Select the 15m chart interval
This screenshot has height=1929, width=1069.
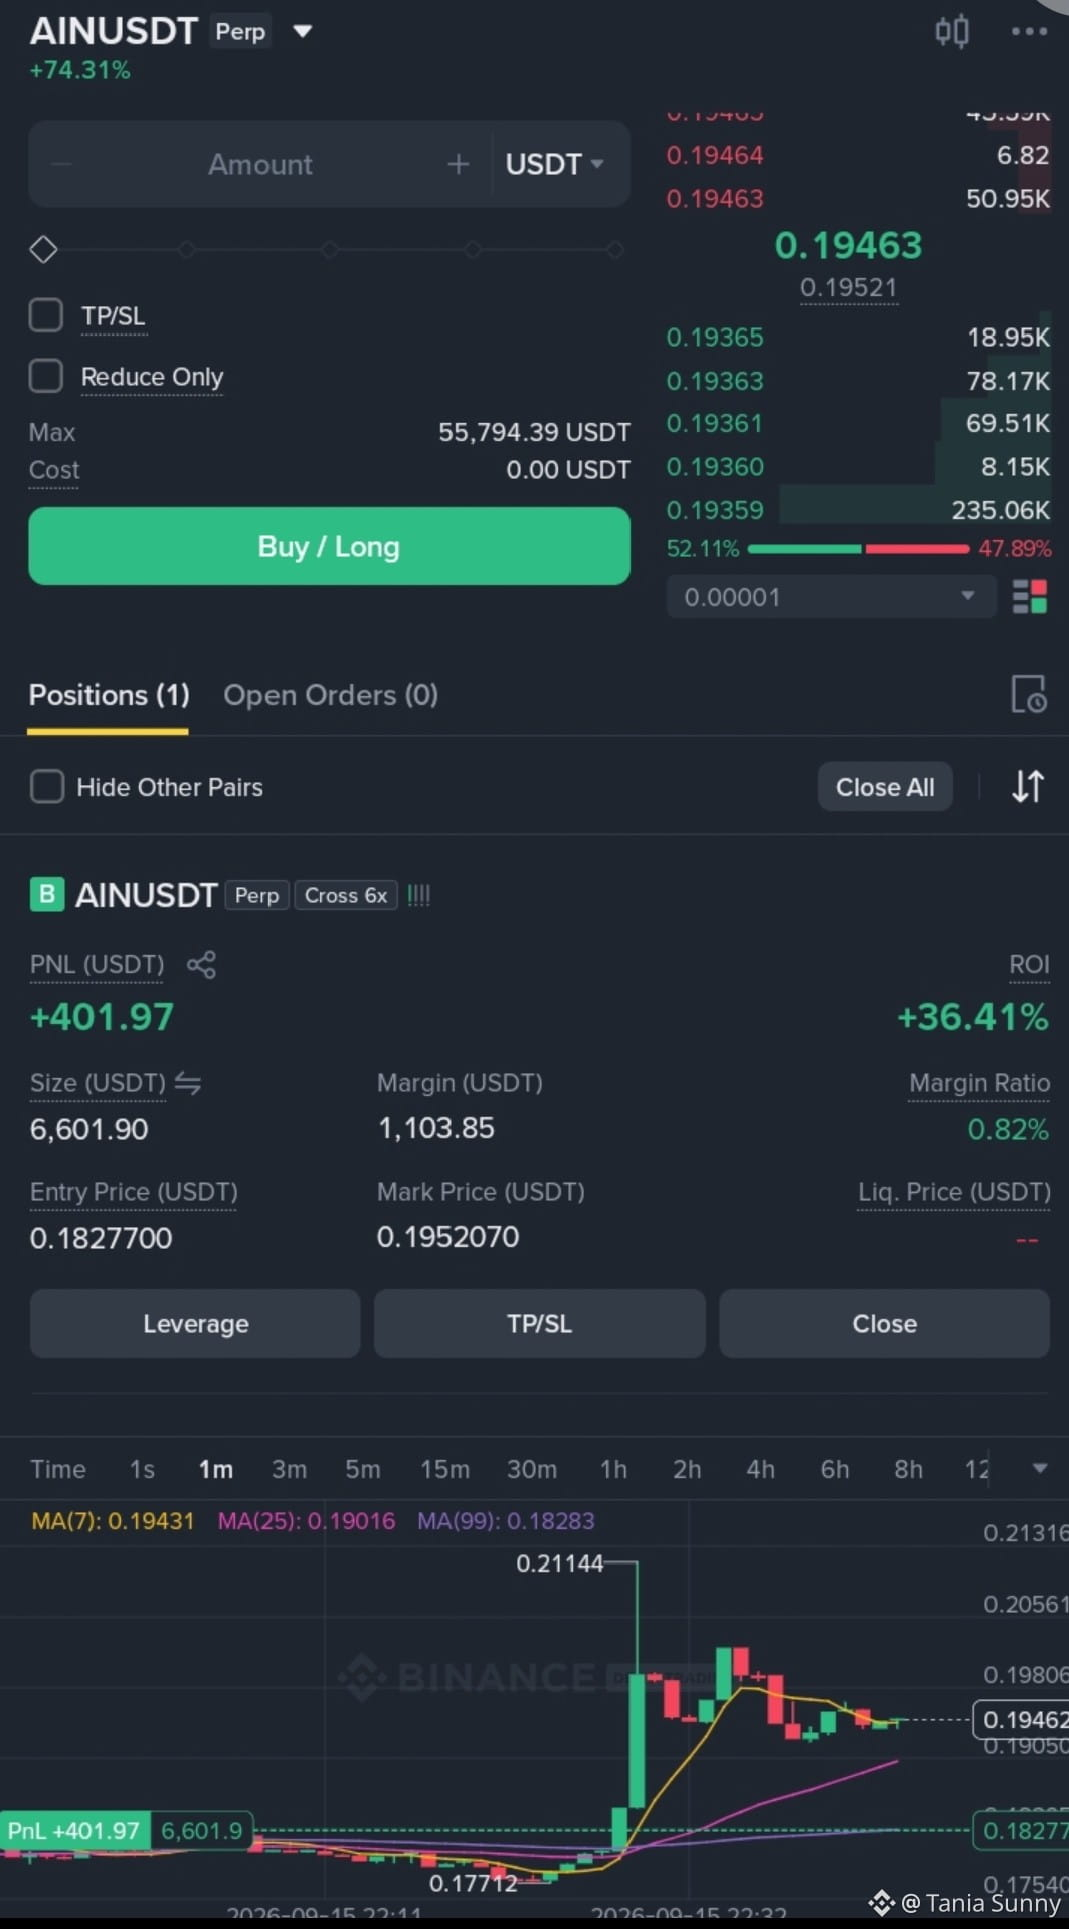pyautogui.click(x=444, y=1469)
